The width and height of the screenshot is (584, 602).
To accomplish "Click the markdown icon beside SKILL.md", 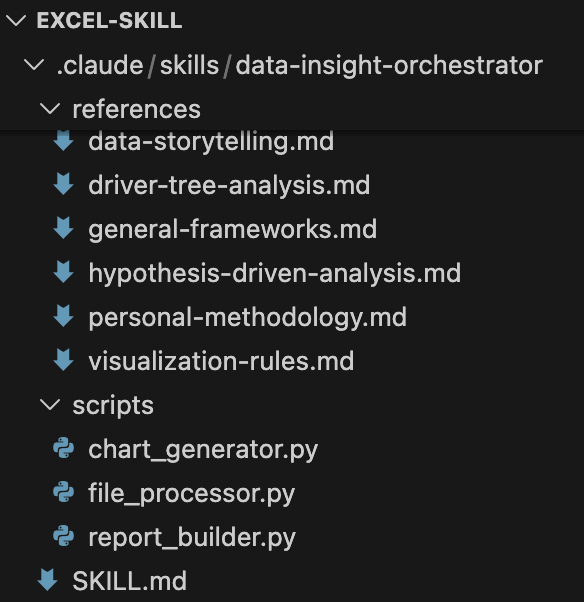I will (48, 580).
